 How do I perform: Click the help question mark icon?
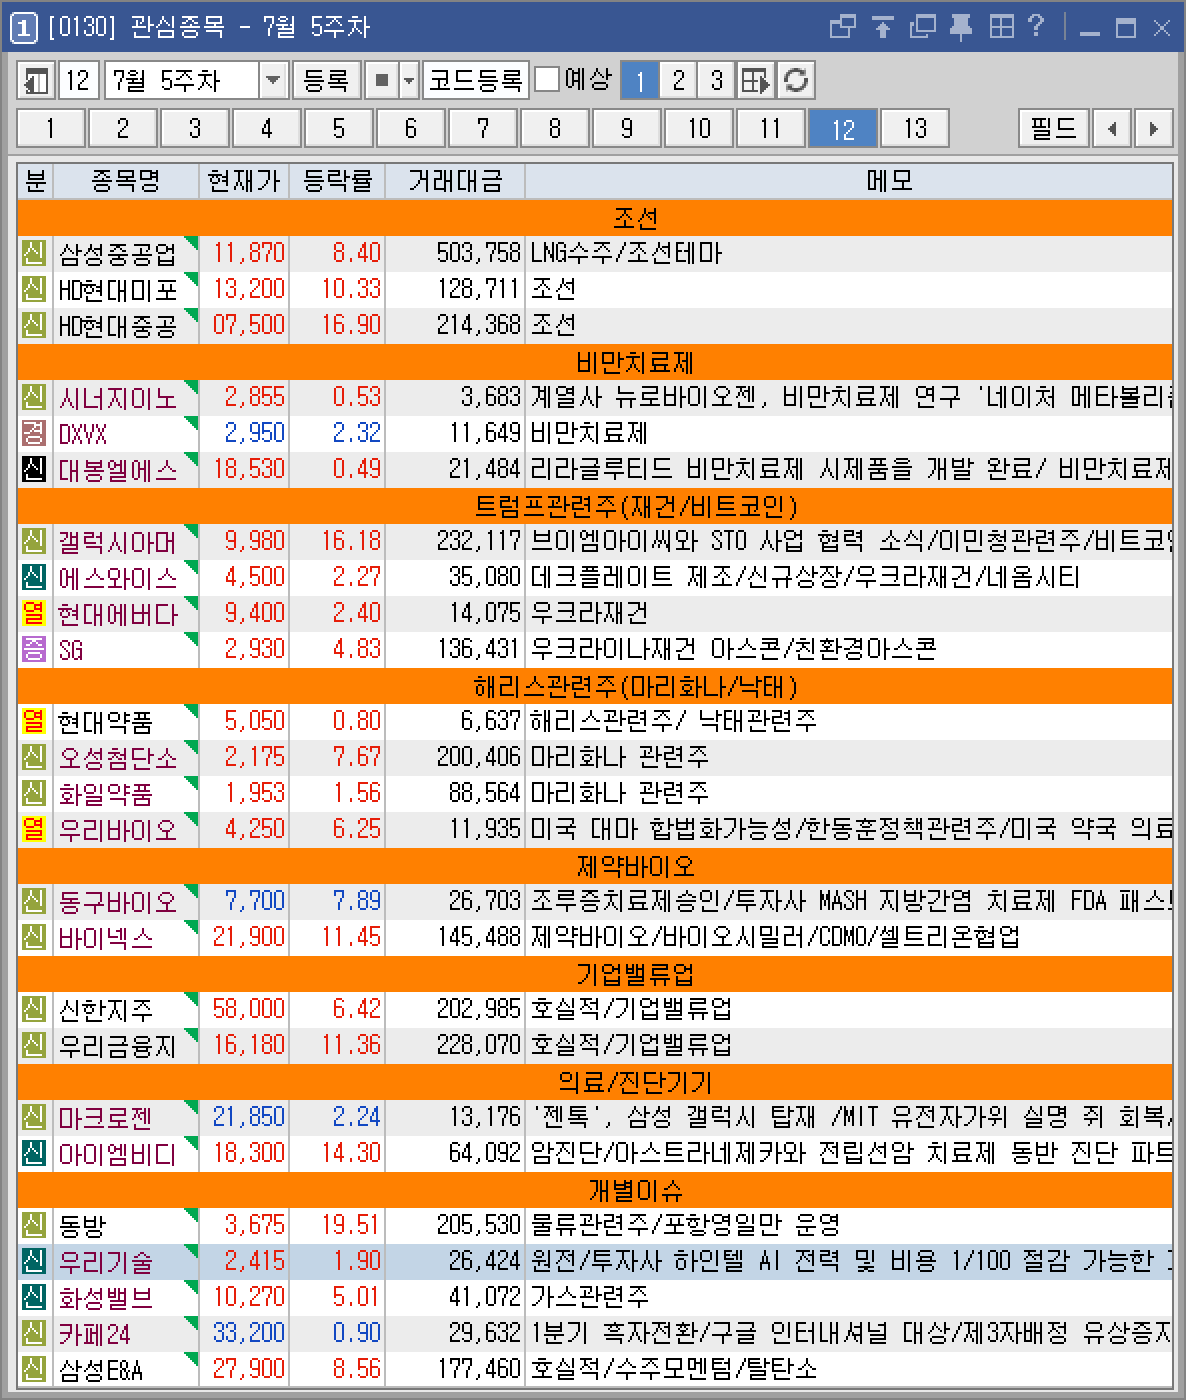[x=1036, y=27]
